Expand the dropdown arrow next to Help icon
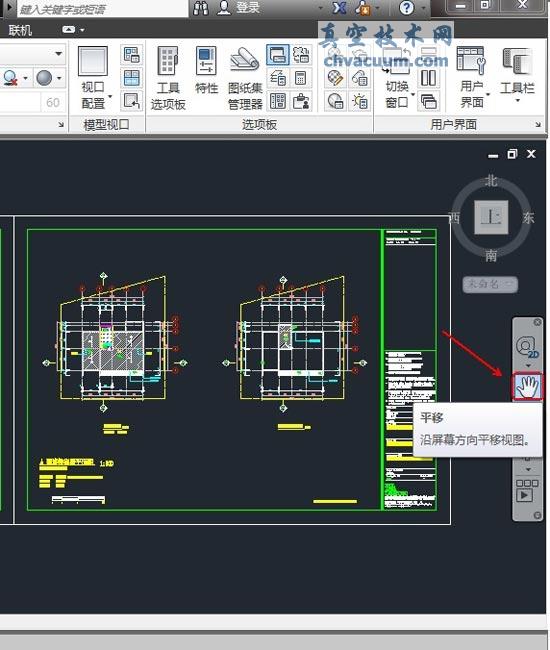 pyautogui.click(x=423, y=8)
